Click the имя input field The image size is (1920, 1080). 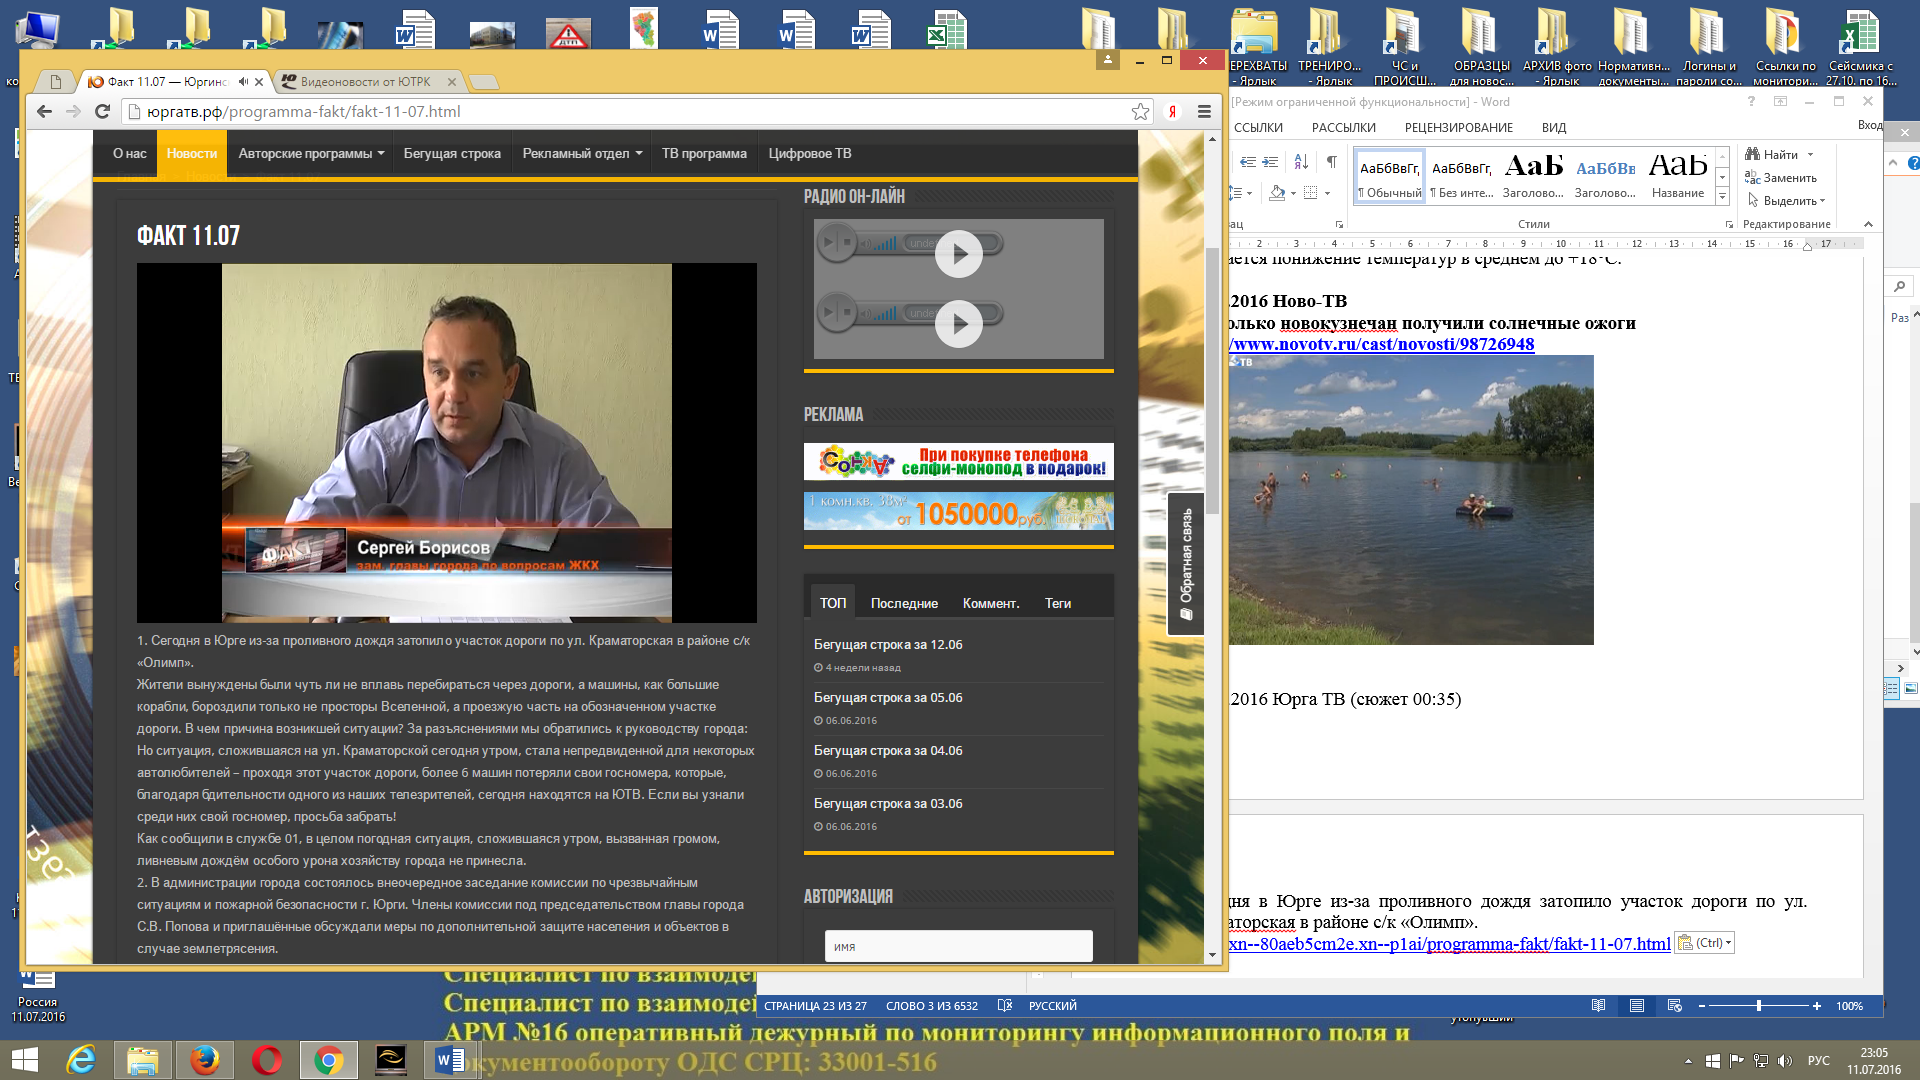(x=958, y=946)
